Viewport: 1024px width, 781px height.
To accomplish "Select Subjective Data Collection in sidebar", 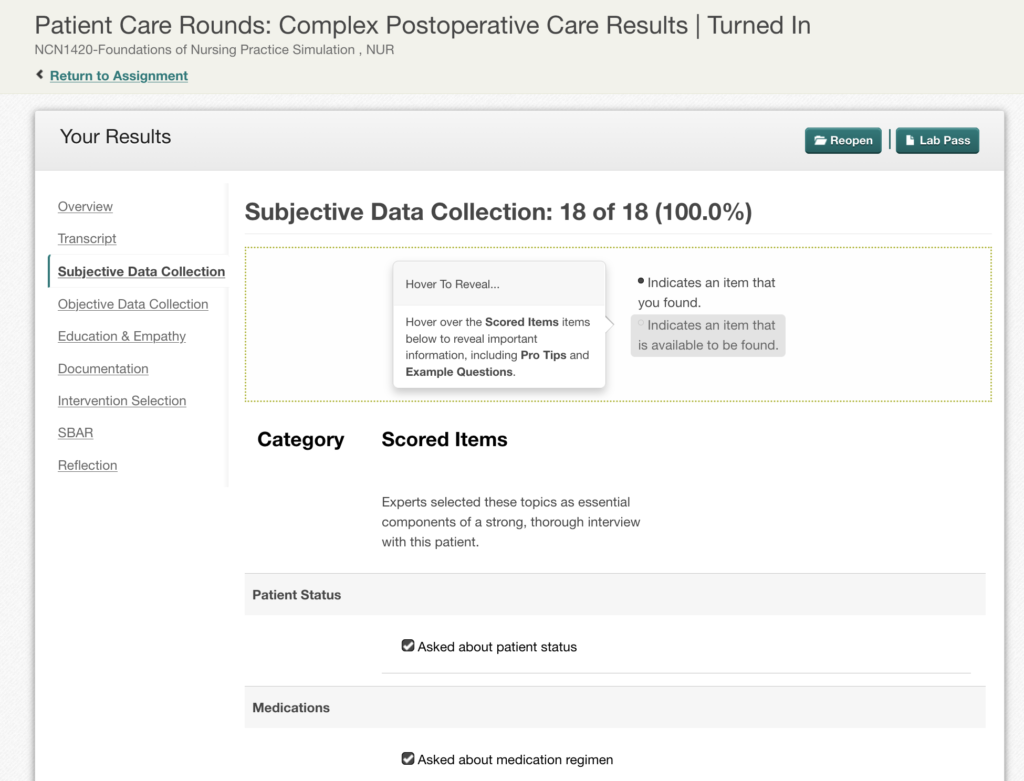I will [141, 272].
